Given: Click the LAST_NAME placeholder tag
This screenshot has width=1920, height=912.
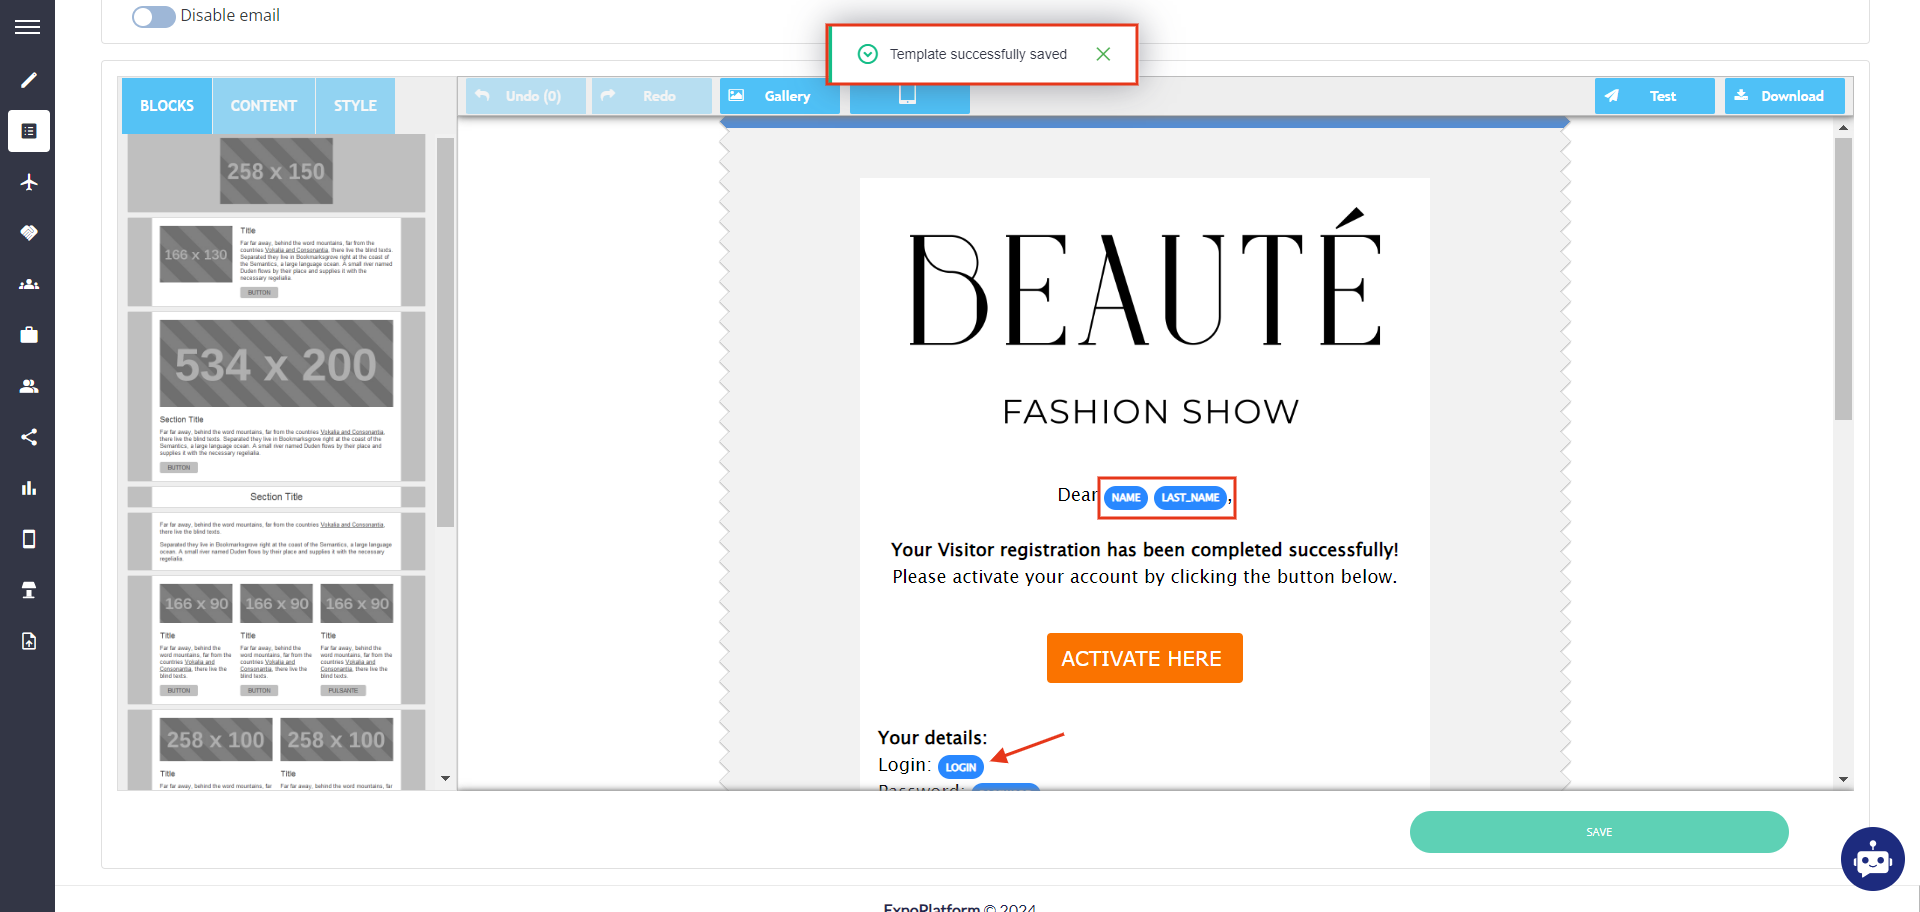Looking at the screenshot, I should tap(1190, 497).
